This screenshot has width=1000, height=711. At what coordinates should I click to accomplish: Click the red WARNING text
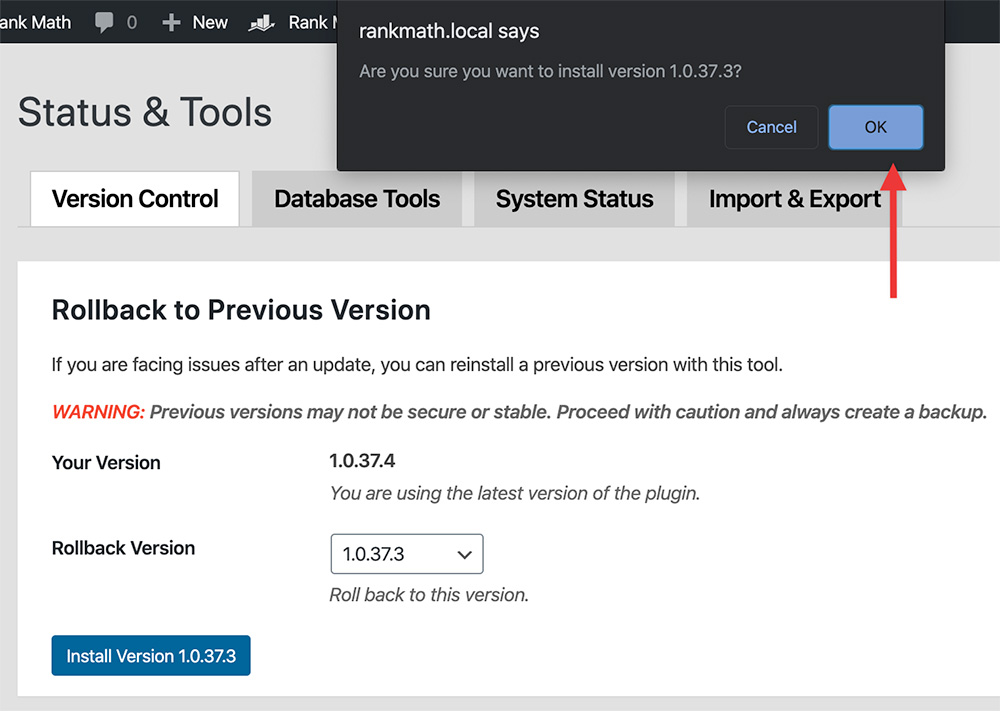click(x=98, y=412)
